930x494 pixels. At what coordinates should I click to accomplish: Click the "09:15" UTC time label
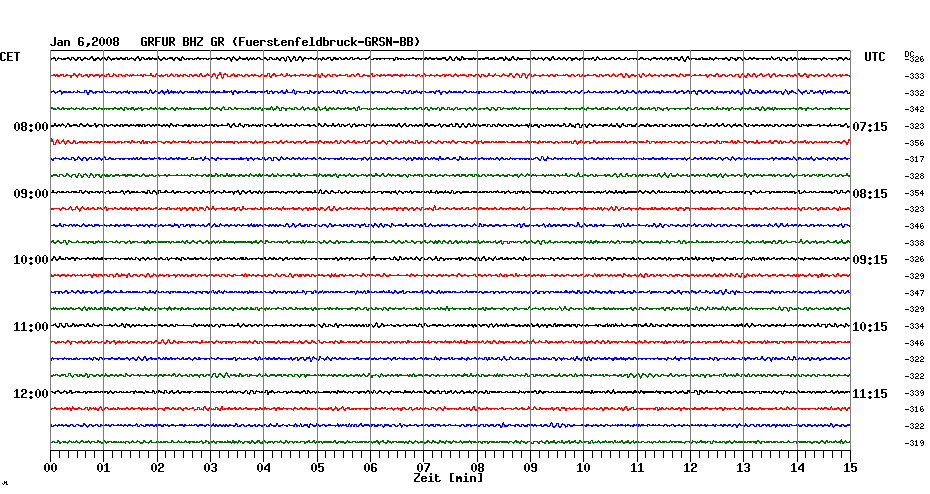tap(870, 260)
